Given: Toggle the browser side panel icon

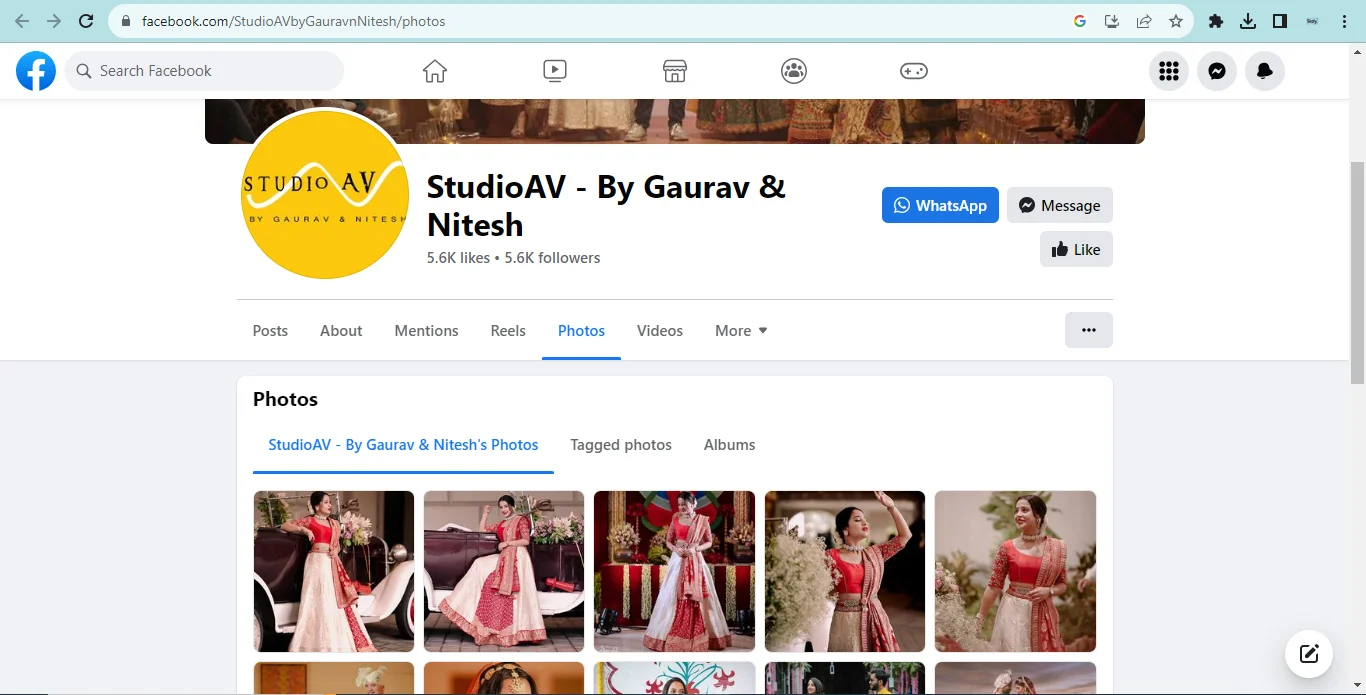Looking at the screenshot, I should pyautogui.click(x=1280, y=21).
